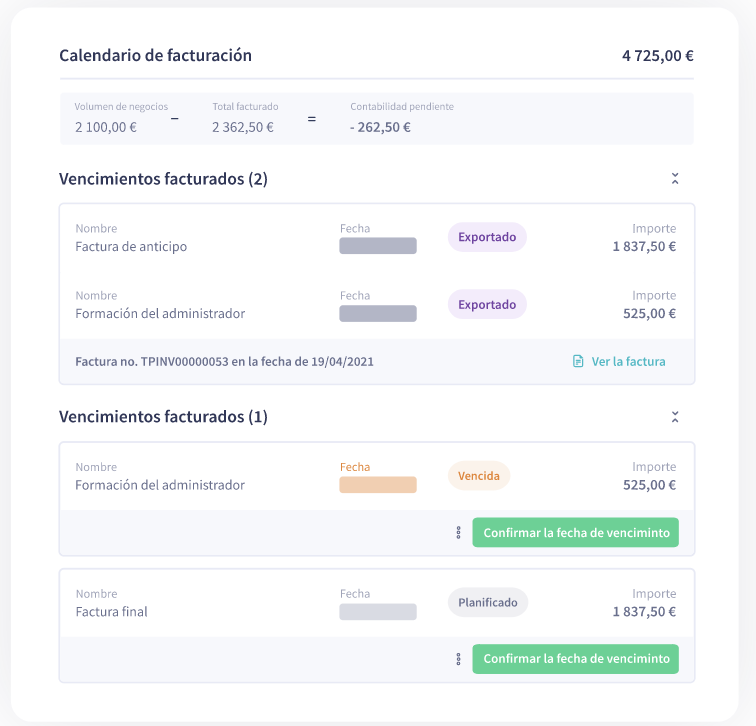This screenshot has height=726, width=756.
Task: Collapse the Vencimientos facturados (1) section
Action: [675, 417]
